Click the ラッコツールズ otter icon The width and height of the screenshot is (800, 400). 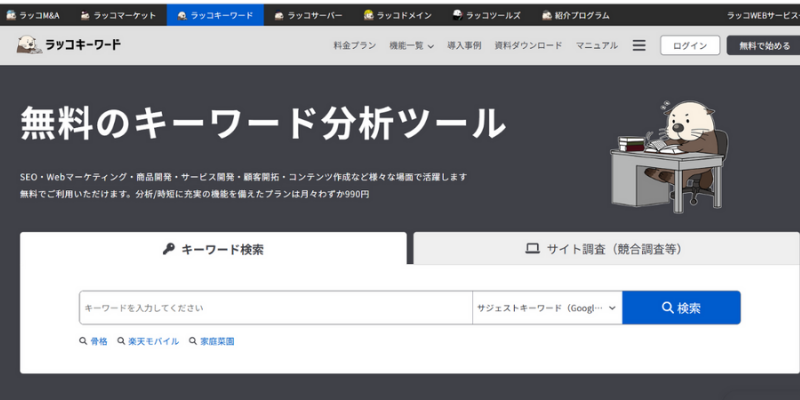458,15
